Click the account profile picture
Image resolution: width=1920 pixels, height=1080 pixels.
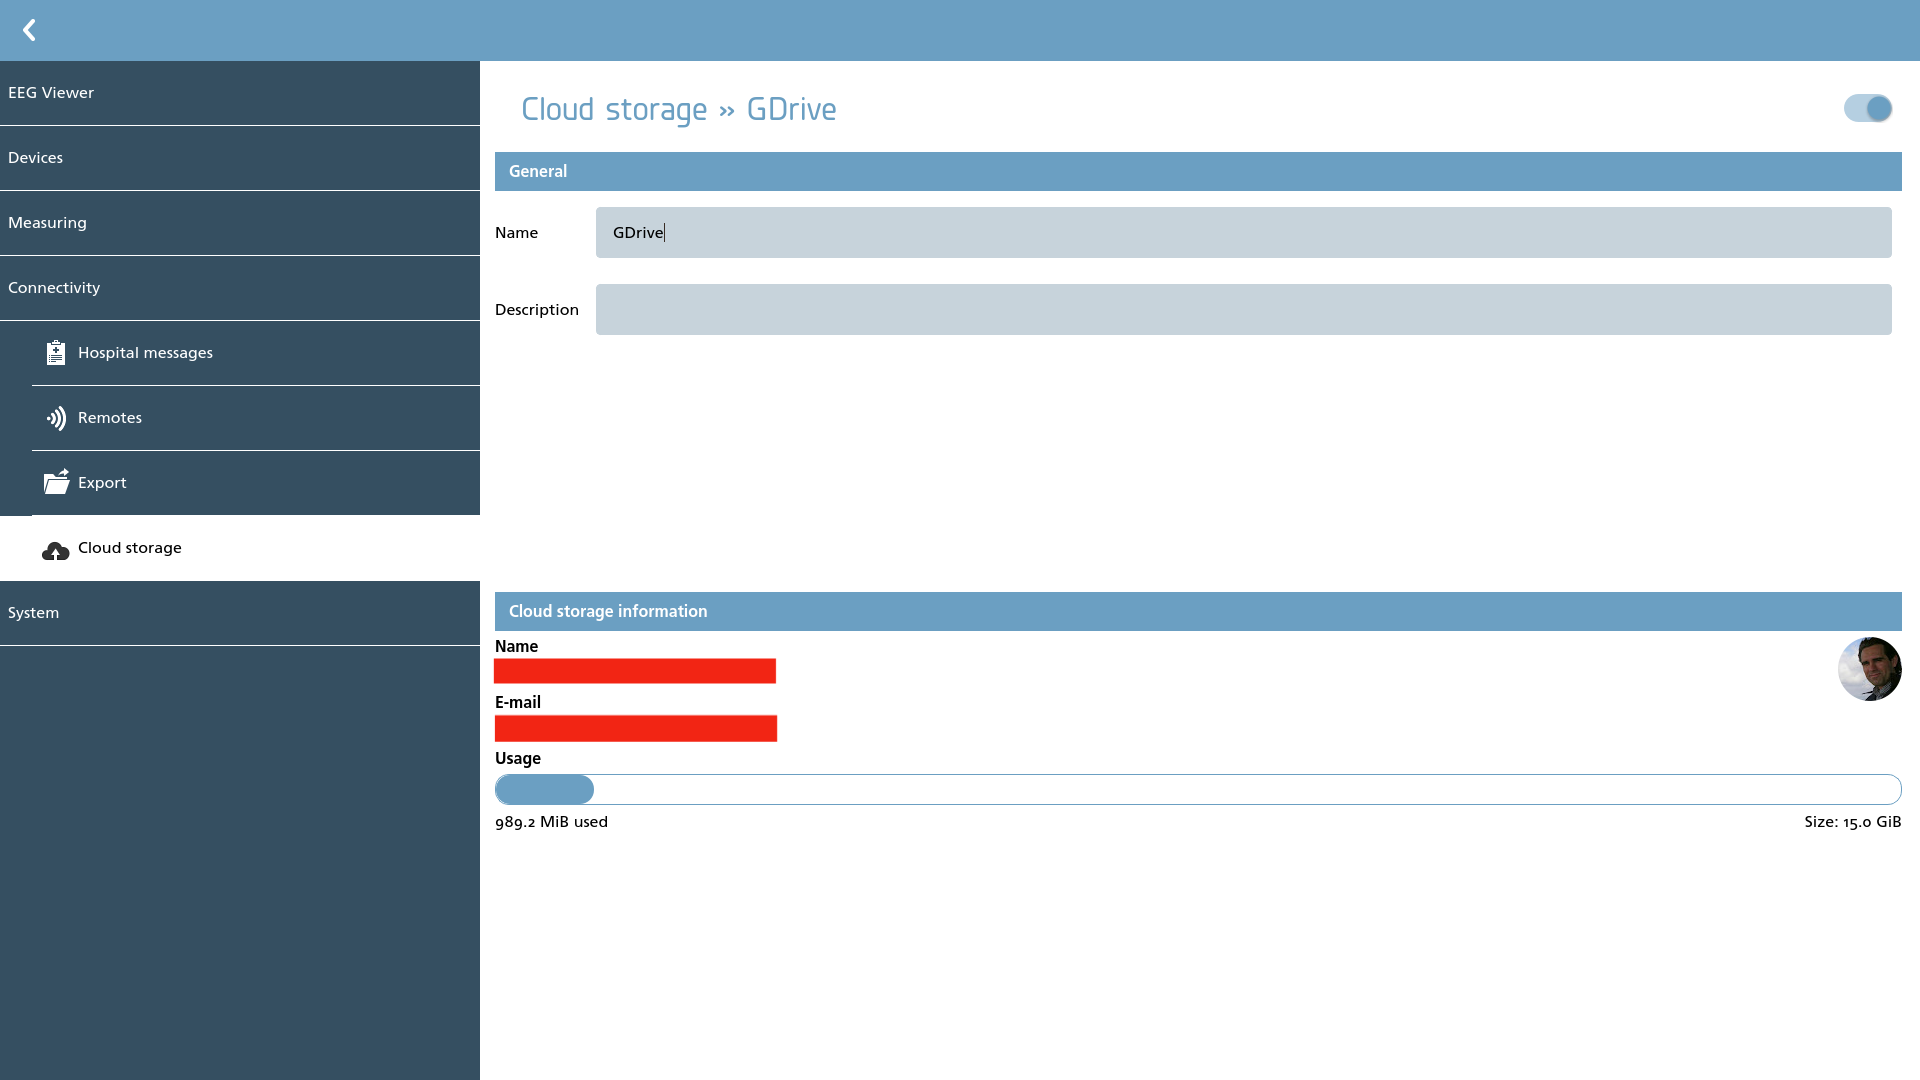coord(1869,669)
